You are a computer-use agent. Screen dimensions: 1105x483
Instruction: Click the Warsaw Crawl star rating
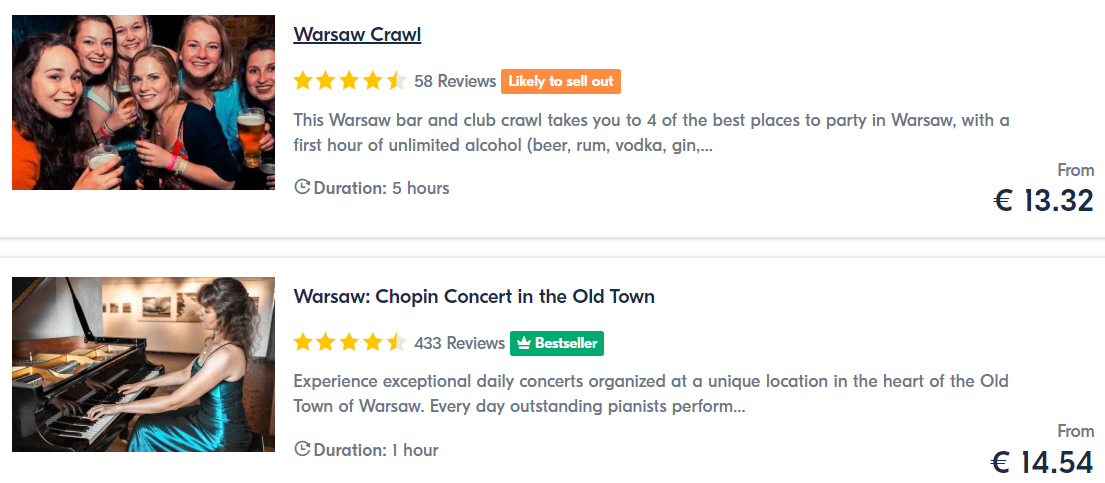[350, 81]
